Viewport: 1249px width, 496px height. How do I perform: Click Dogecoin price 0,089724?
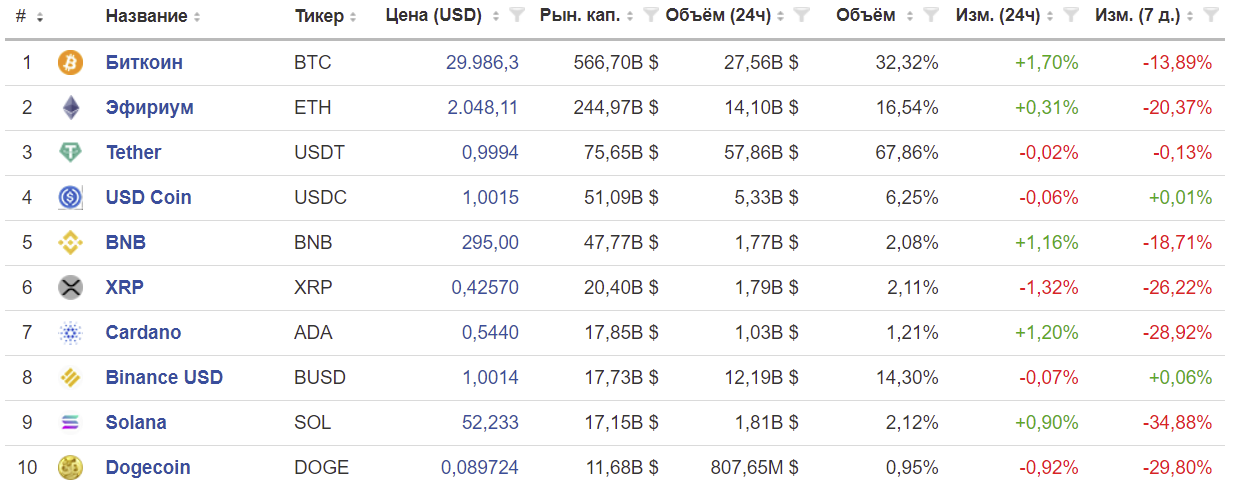pos(480,467)
